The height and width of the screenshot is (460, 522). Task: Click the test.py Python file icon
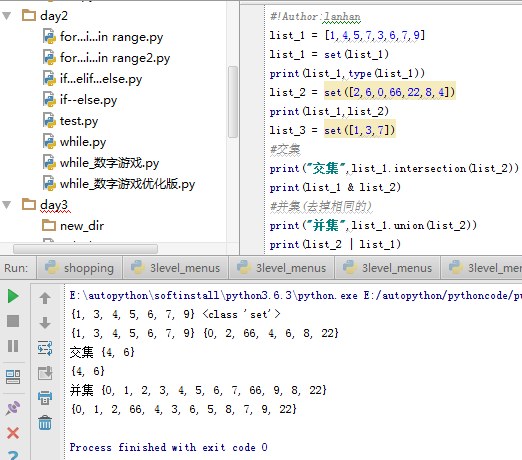tap(49, 120)
